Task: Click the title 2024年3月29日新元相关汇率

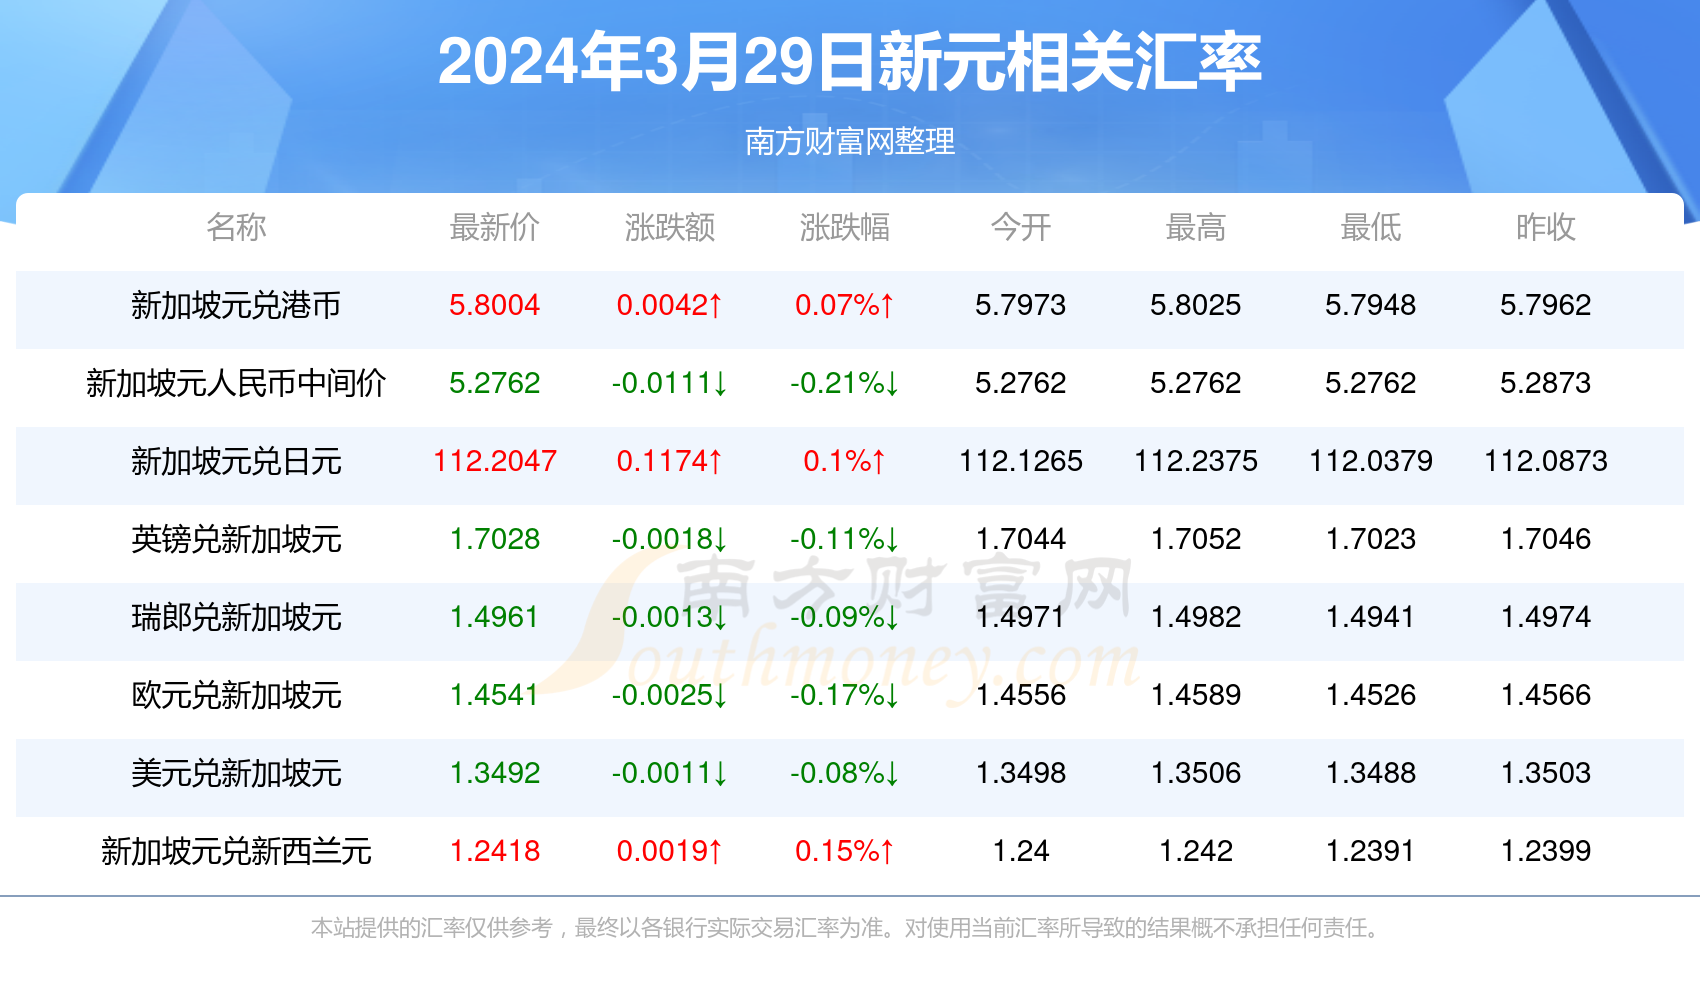Action: (850, 62)
